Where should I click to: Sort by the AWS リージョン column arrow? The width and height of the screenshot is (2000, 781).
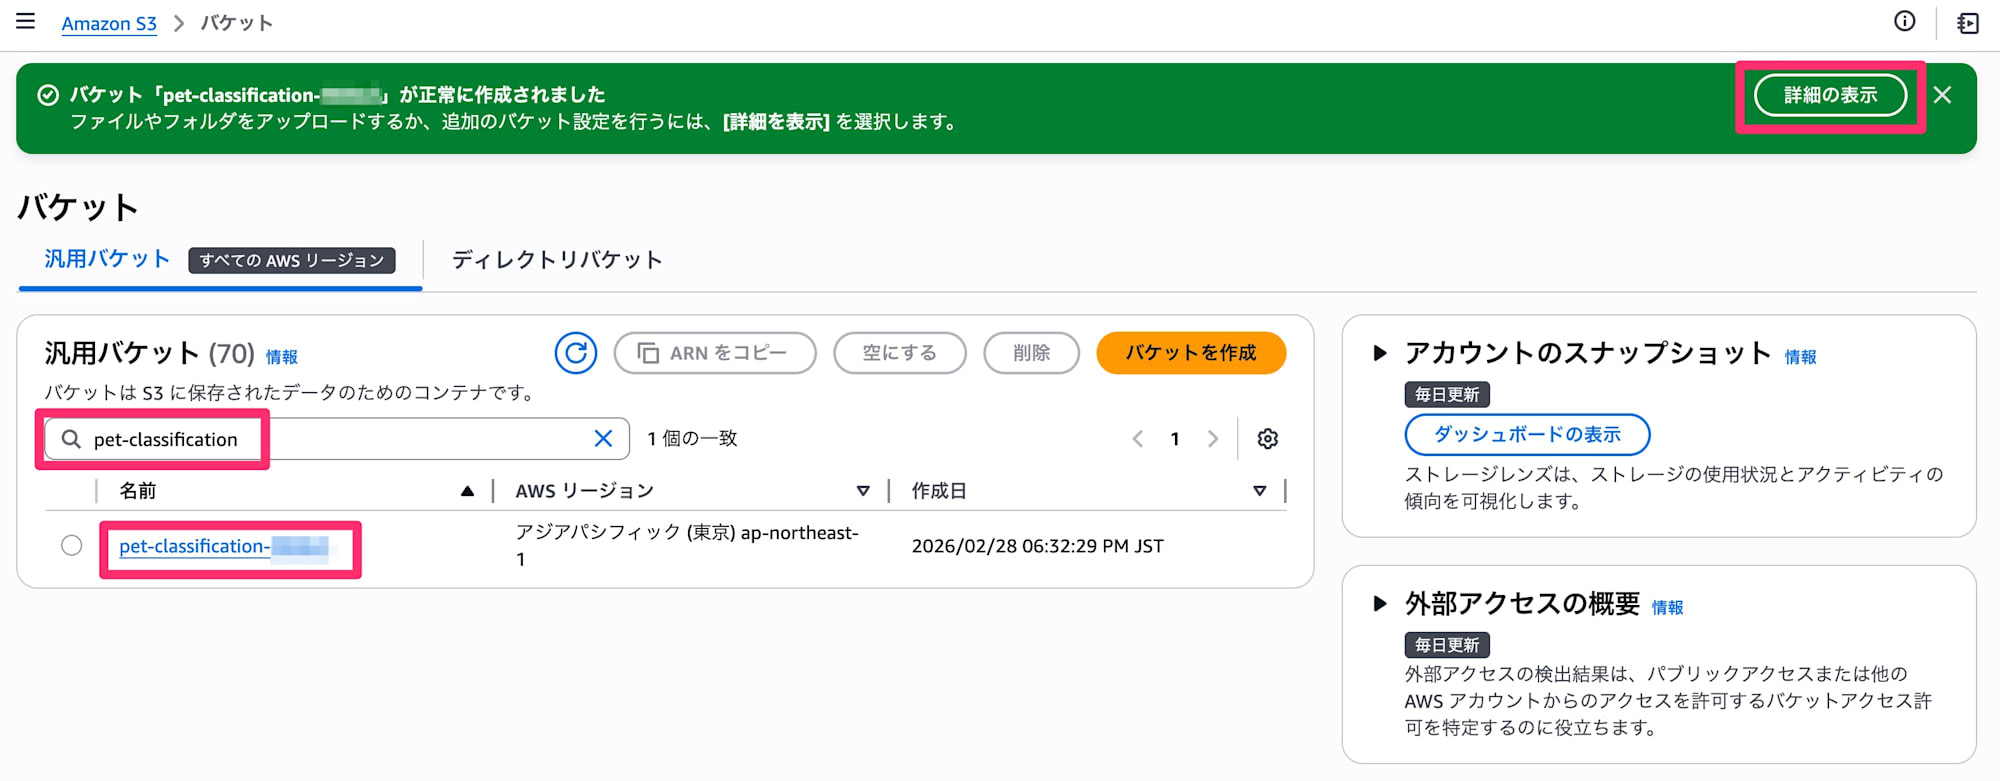(x=863, y=491)
